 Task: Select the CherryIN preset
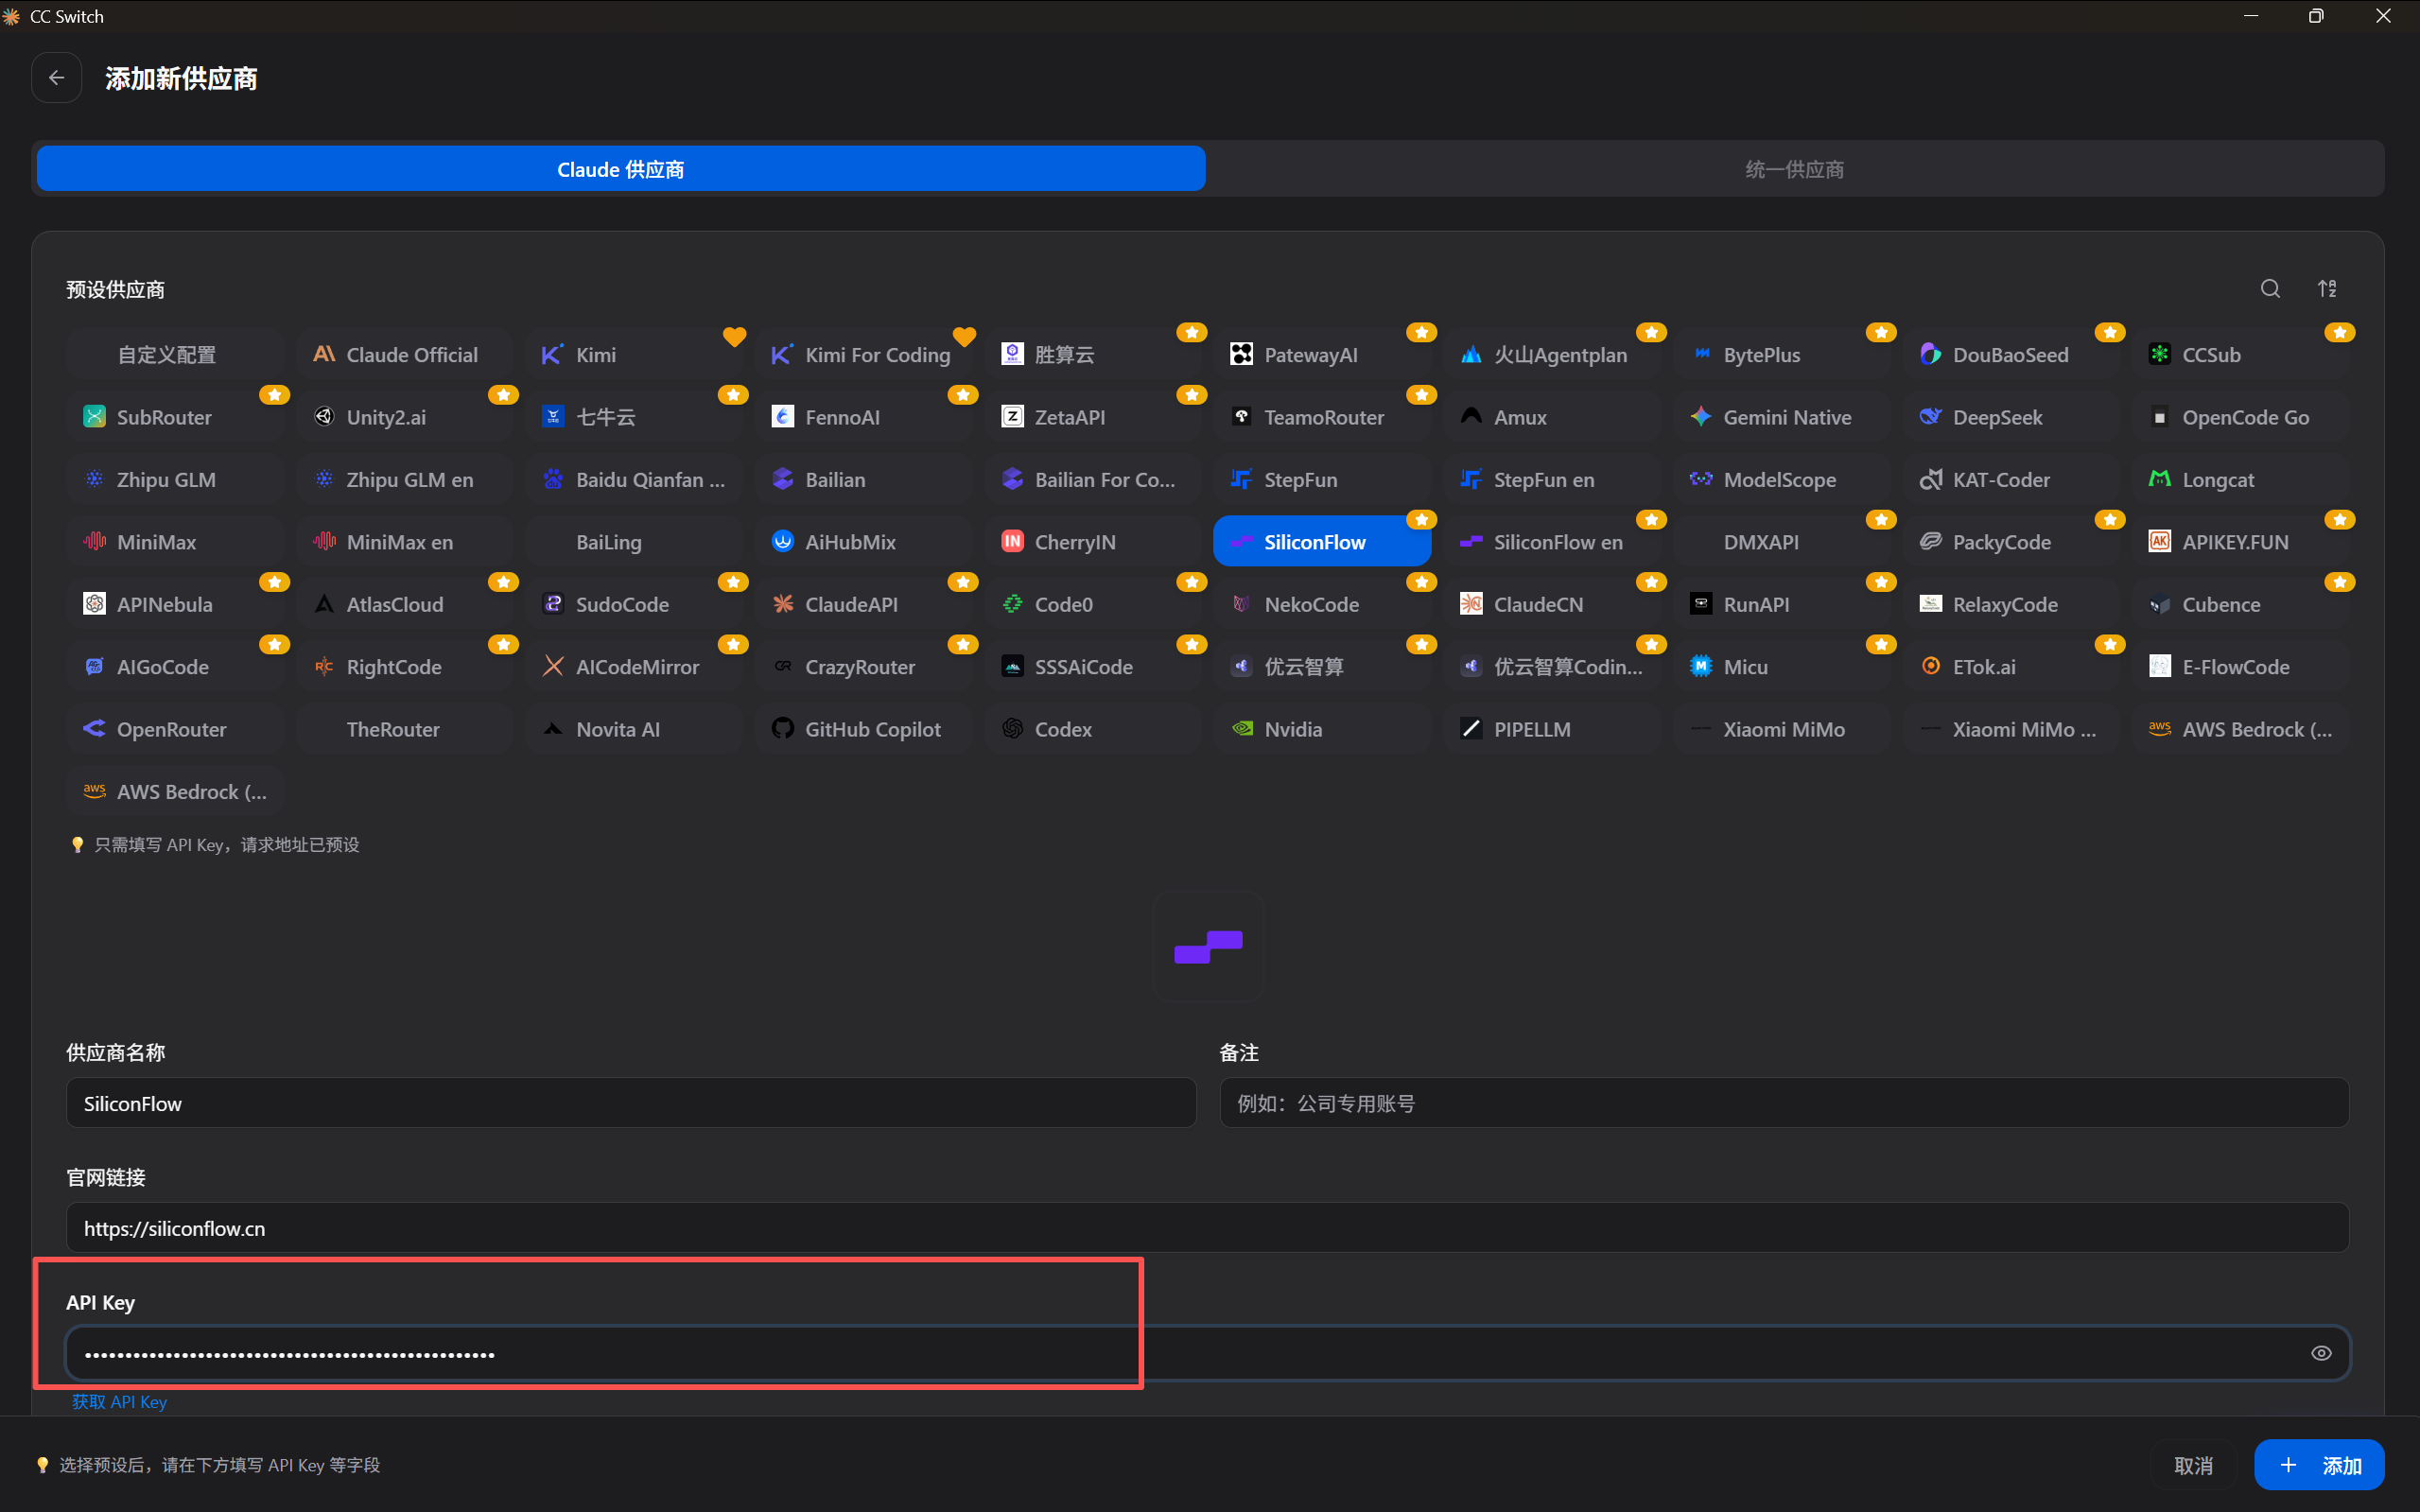tap(1093, 541)
